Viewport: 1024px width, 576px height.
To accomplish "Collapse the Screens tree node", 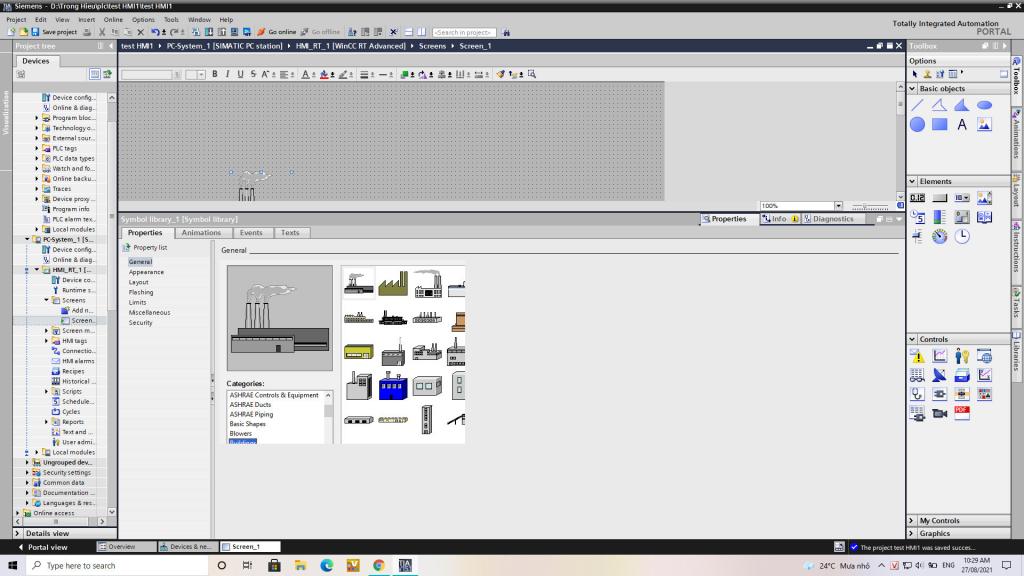I will pyautogui.click(x=46, y=300).
